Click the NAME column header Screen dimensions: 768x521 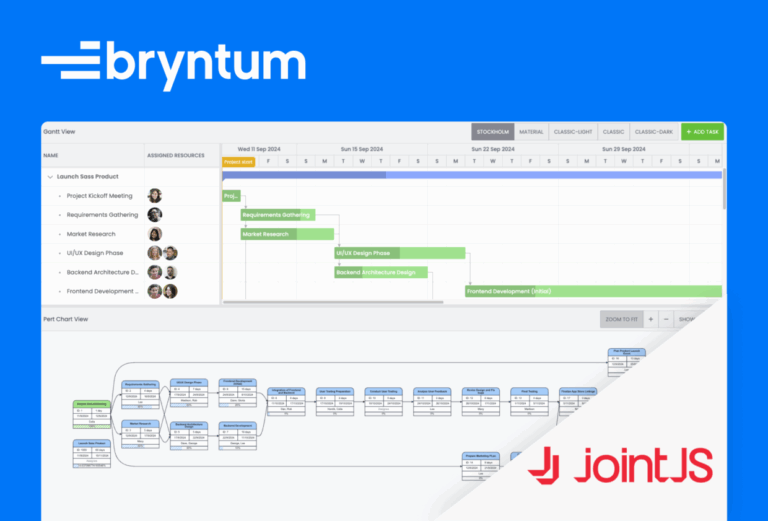tap(93, 155)
